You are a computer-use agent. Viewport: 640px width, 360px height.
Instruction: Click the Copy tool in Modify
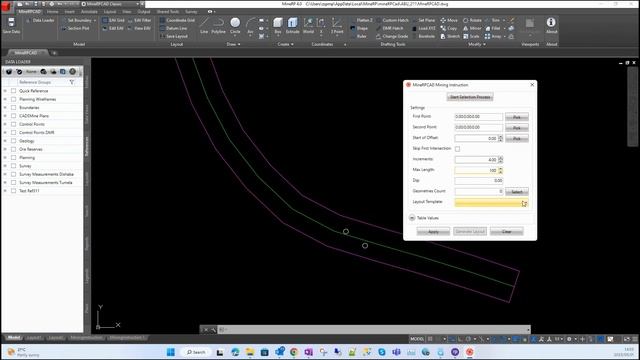click(x=449, y=29)
